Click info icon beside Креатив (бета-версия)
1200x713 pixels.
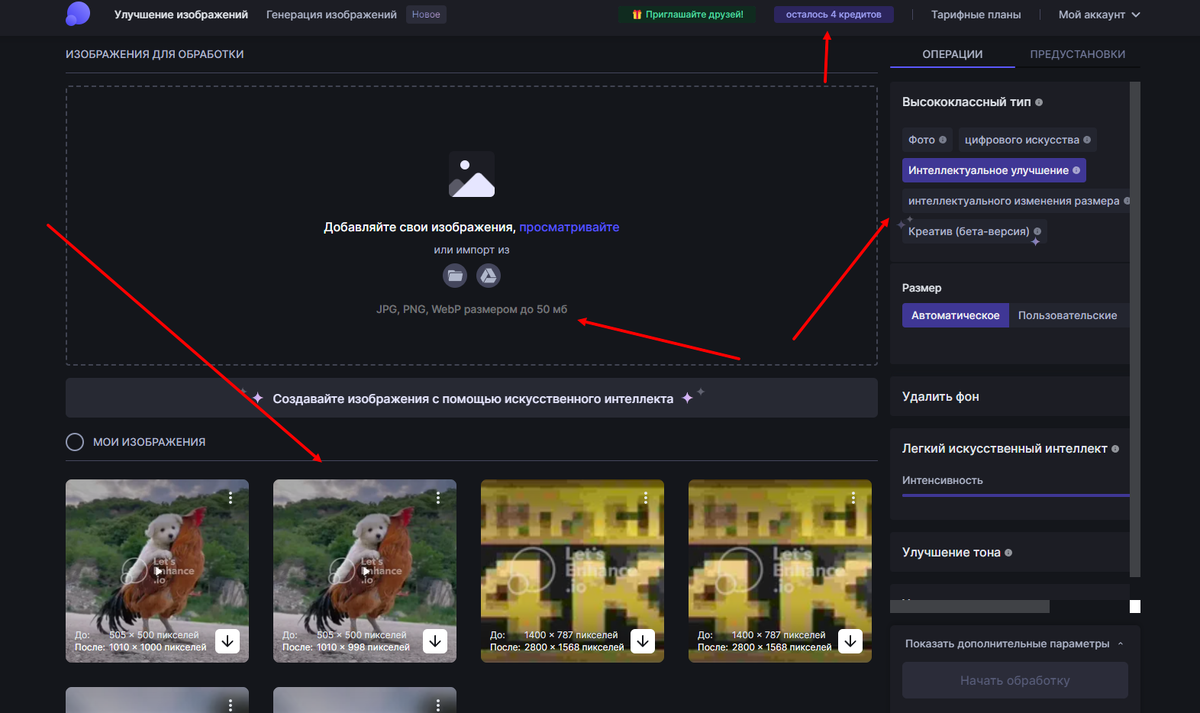click(x=1037, y=231)
